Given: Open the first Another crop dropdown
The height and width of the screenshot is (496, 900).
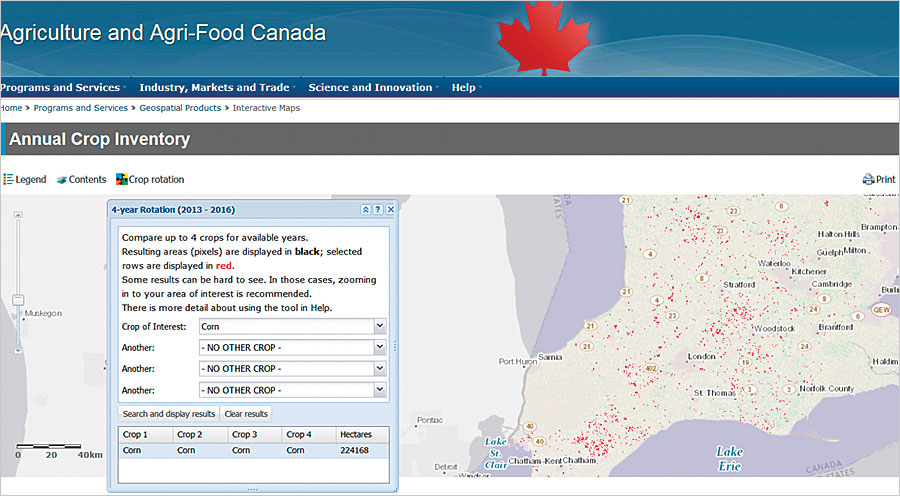Looking at the screenshot, I should pyautogui.click(x=379, y=347).
